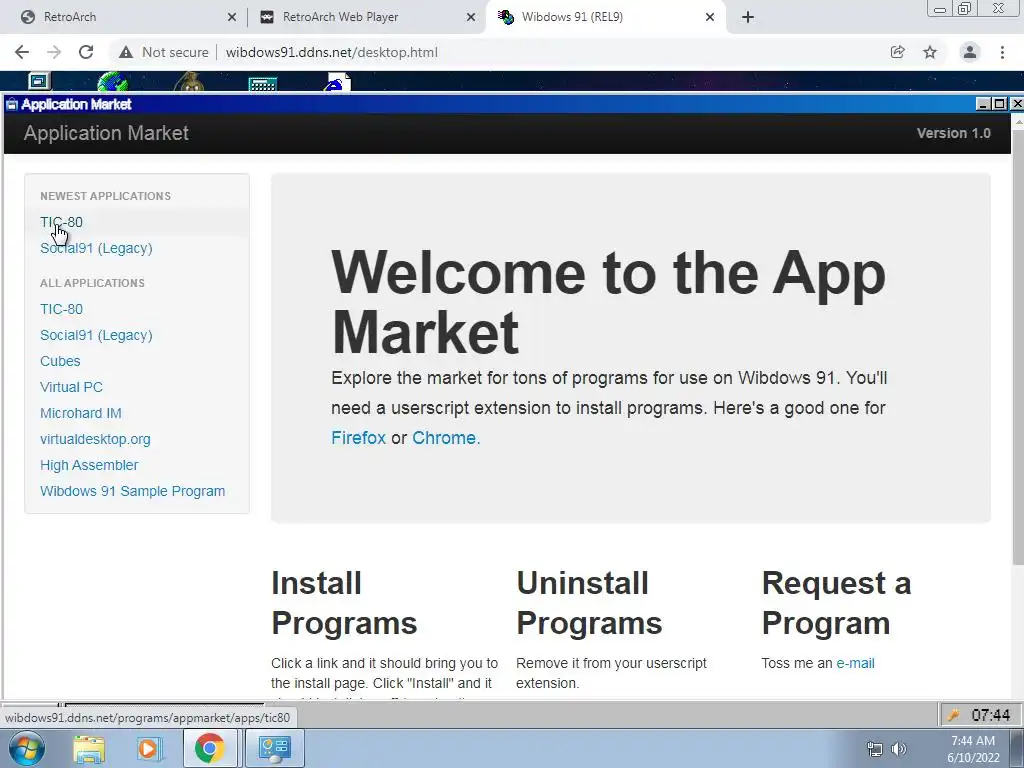Open the Virtual PC link
Image resolution: width=1024 pixels, height=768 pixels.
tap(71, 387)
